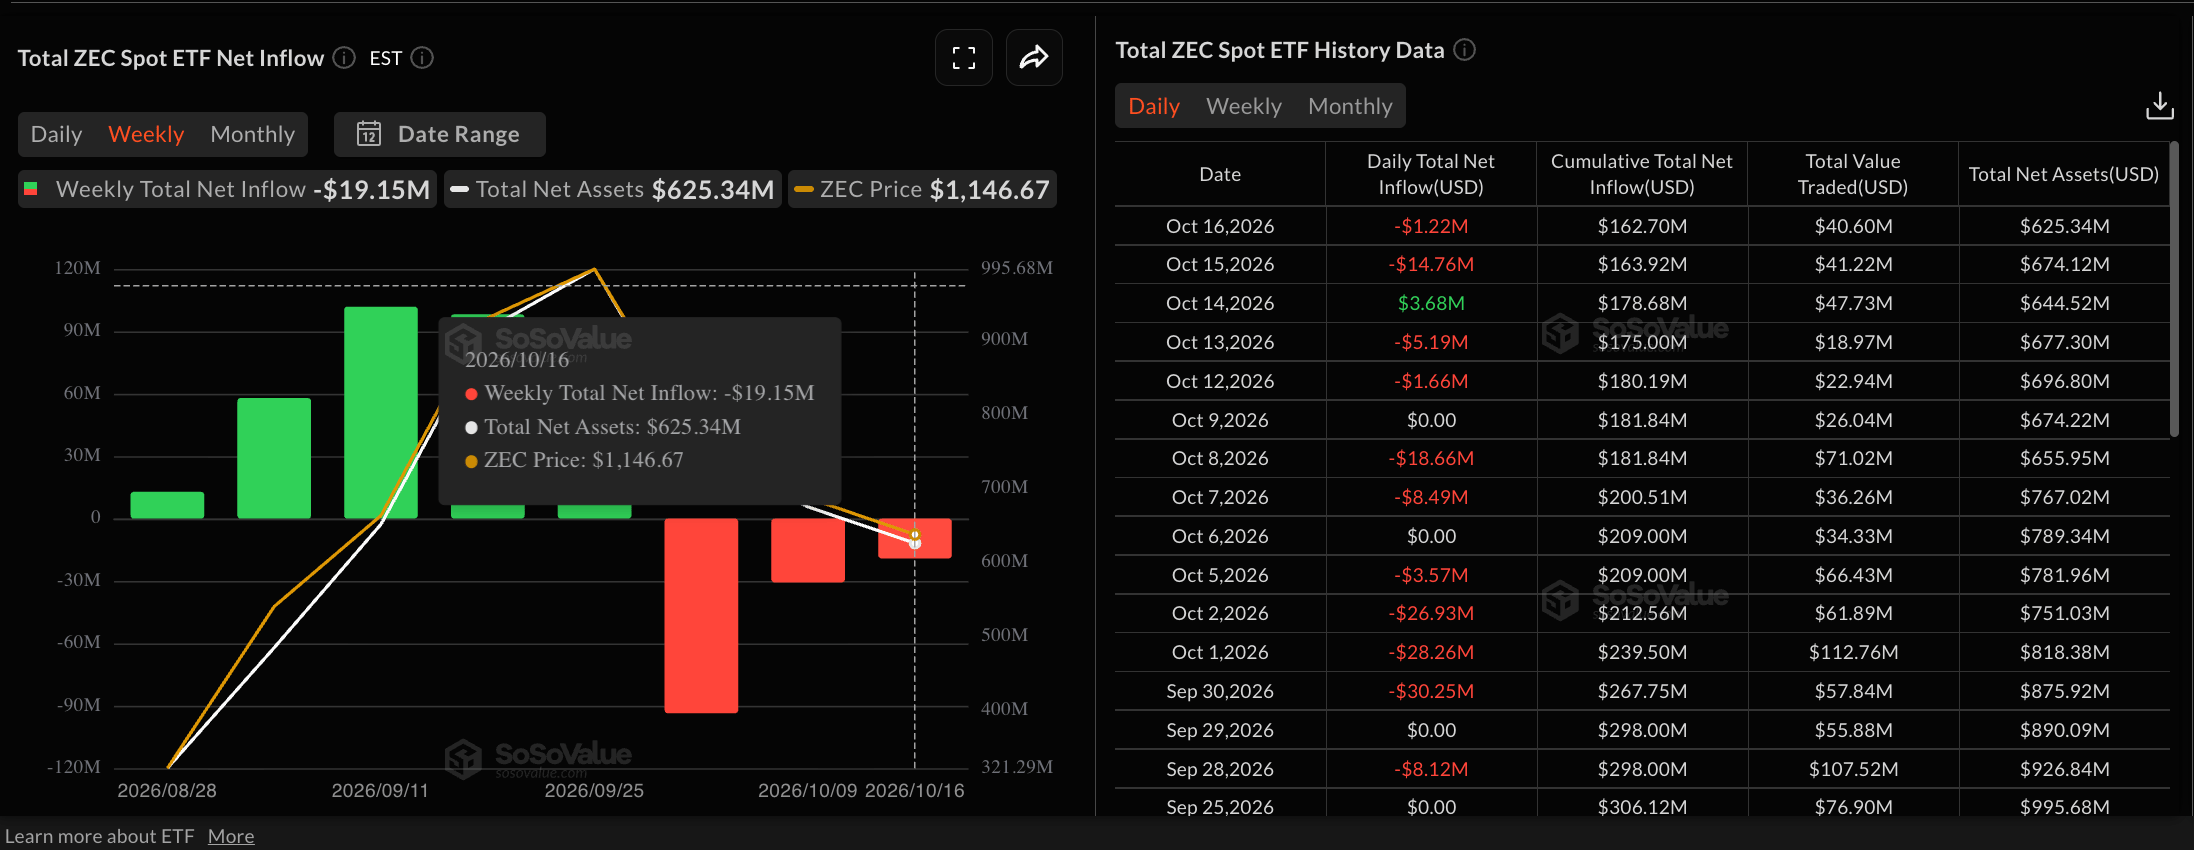
Task: Click Cumulative Total Net Inflow column header
Action: [1642, 174]
